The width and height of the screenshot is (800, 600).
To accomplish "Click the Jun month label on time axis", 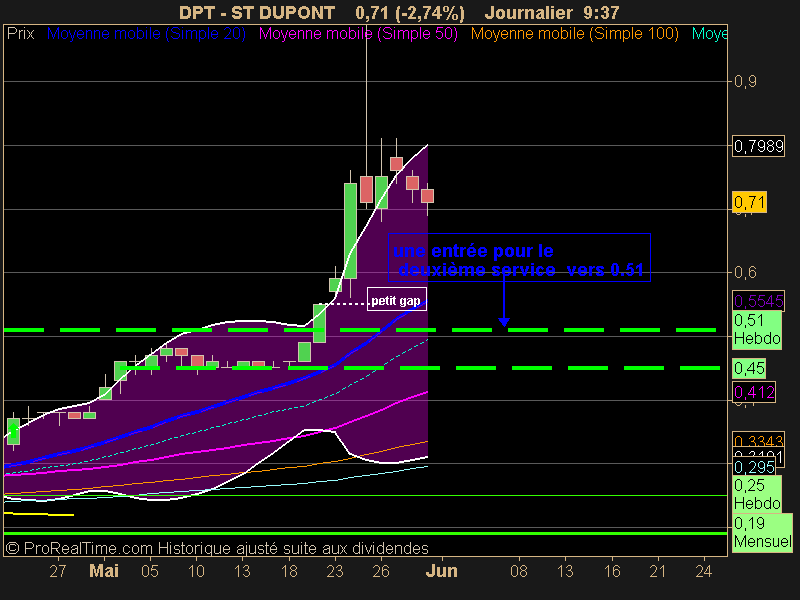I will point(441,570).
